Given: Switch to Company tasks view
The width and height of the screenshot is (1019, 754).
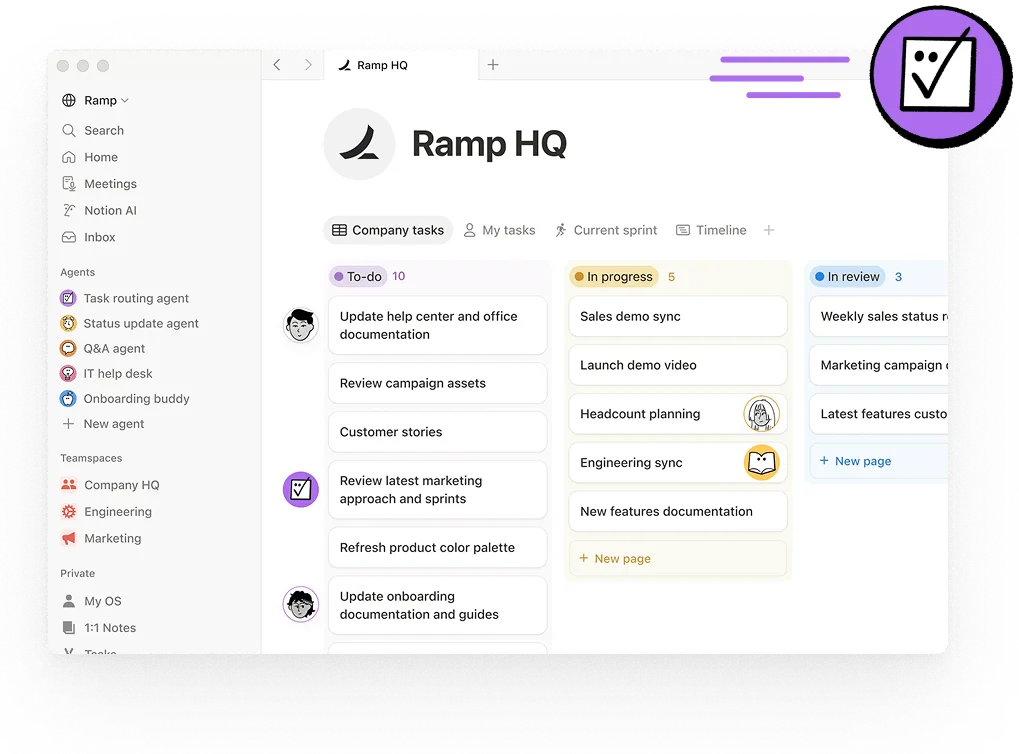Looking at the screenshot, I should (x=388, y=230).
